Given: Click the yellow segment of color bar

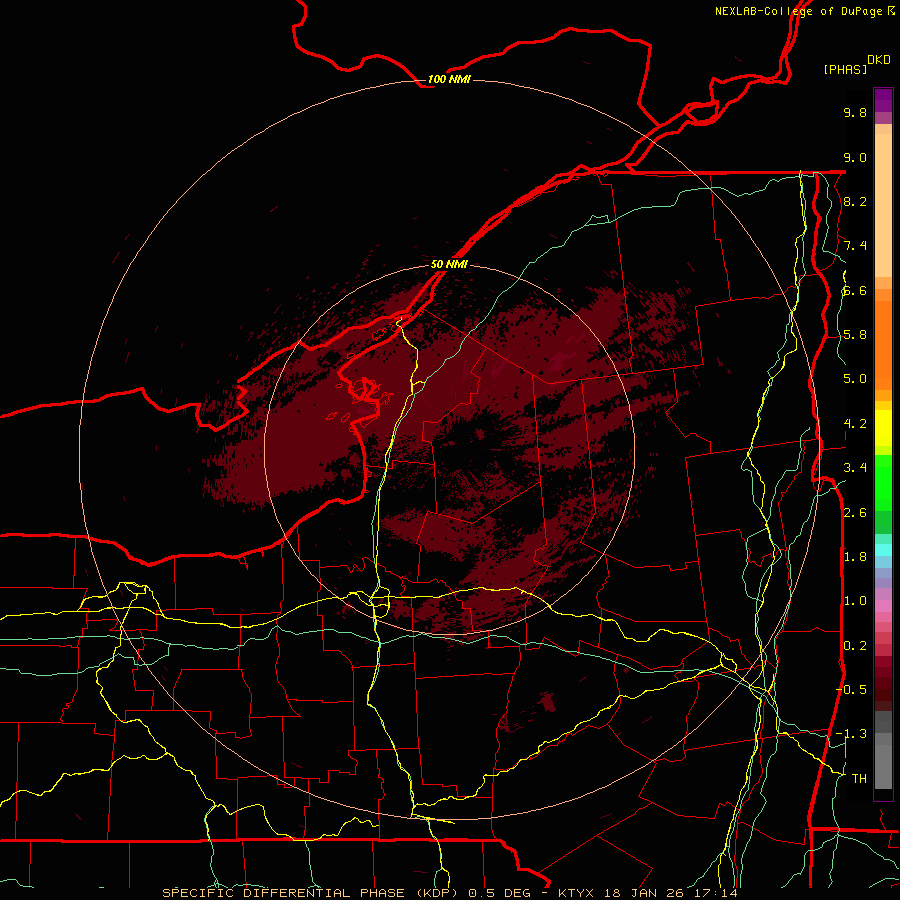Looking at the screenshot, I should point(883,428).
